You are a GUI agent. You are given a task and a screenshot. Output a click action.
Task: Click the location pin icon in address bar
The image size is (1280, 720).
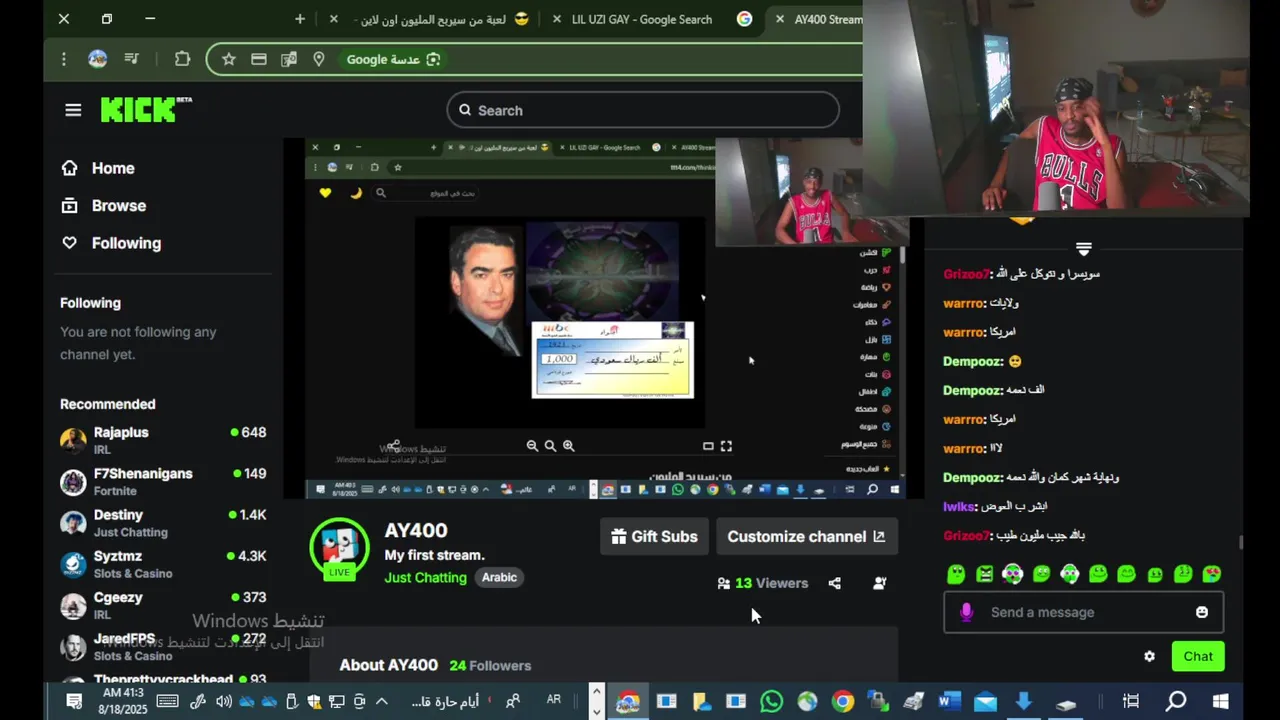pos(319,59)
